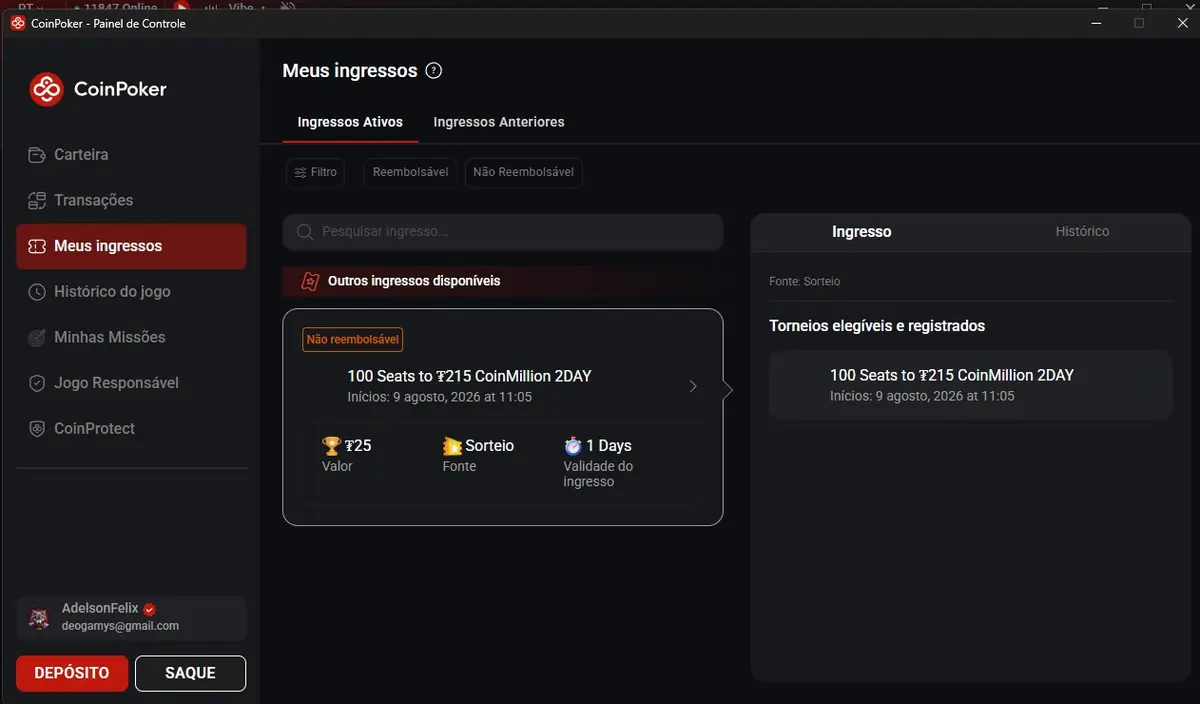Show the Ingresso details tab
The height and width of the screenshot is (704, 1200).
[861, 232]
